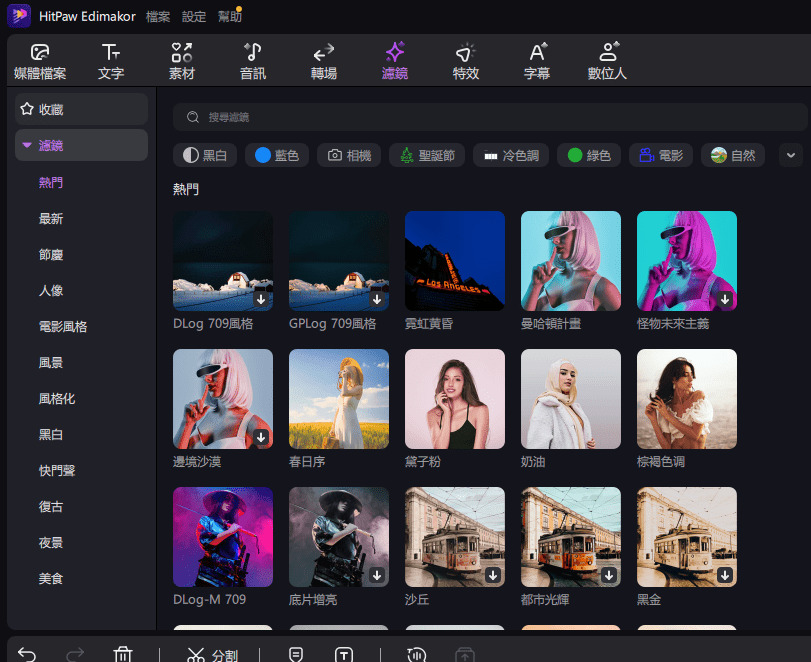Click the undo arrow icon

(x=27, y=654)
